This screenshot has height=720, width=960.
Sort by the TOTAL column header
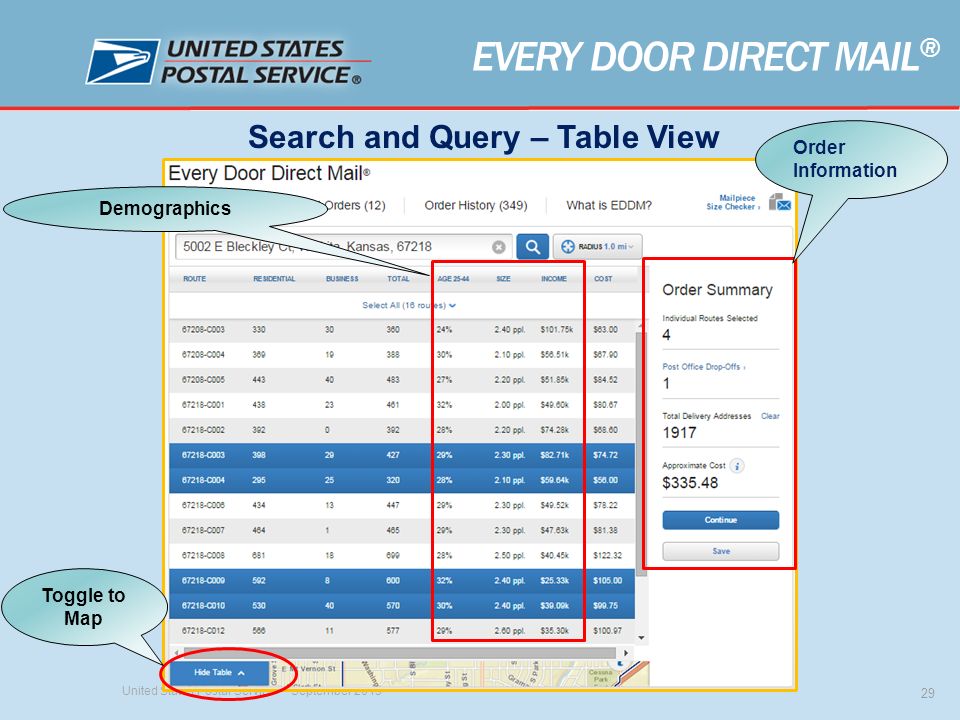click(x=398, y=279)
